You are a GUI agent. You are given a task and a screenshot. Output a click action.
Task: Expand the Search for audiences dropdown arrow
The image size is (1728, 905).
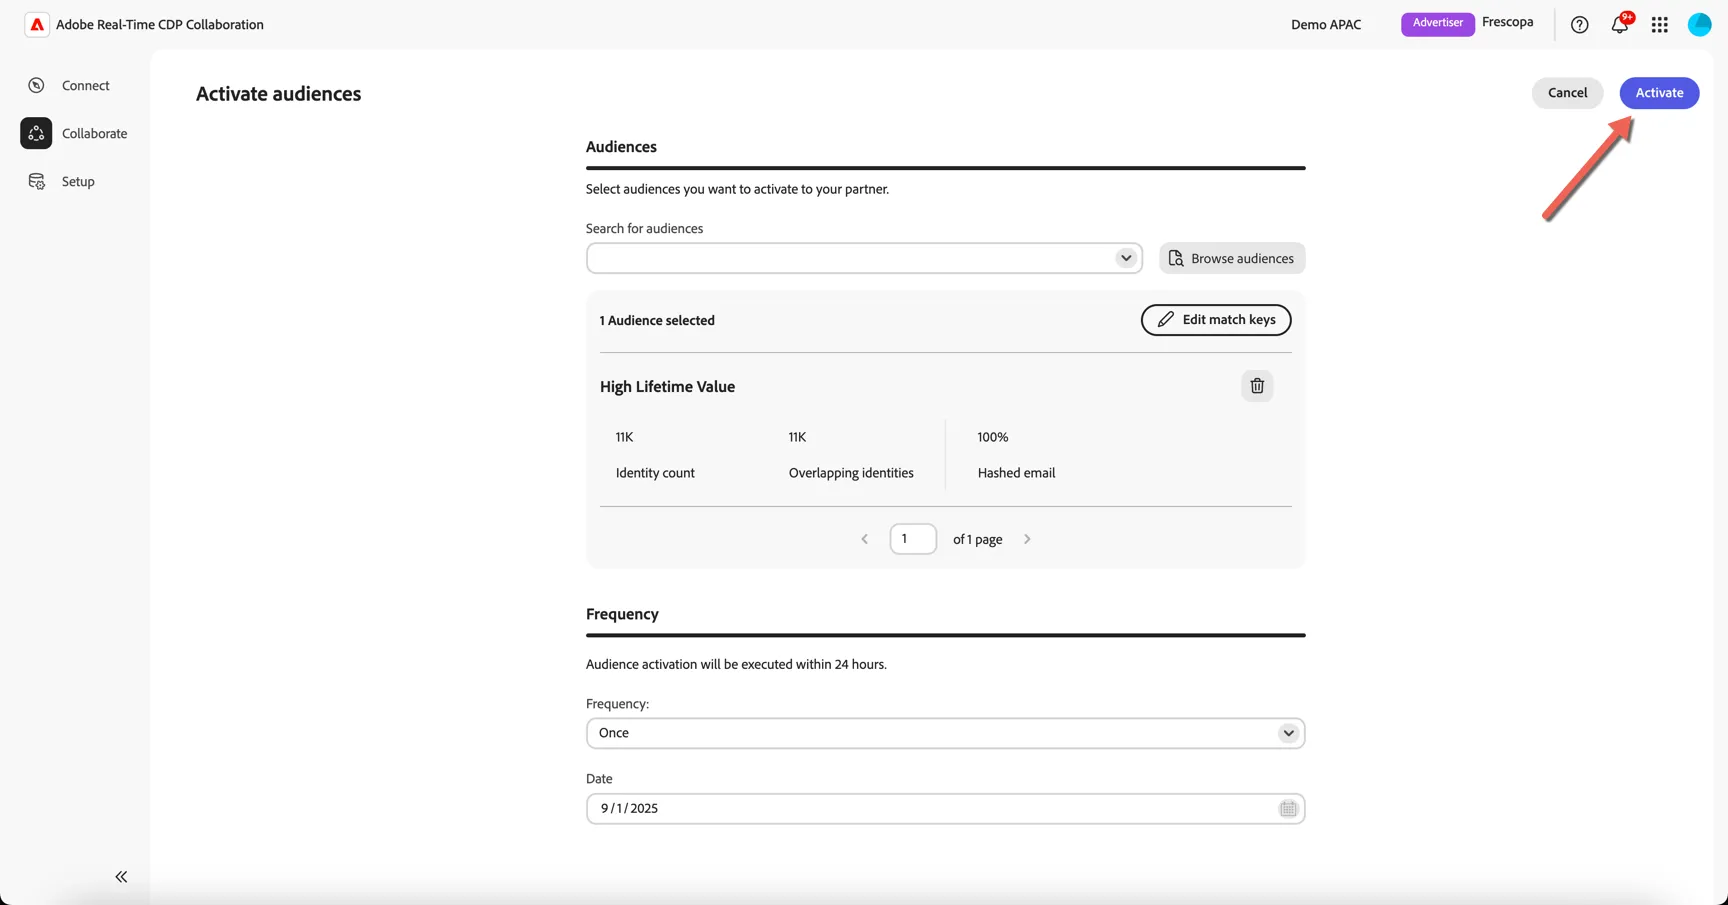pos(1126,258)
